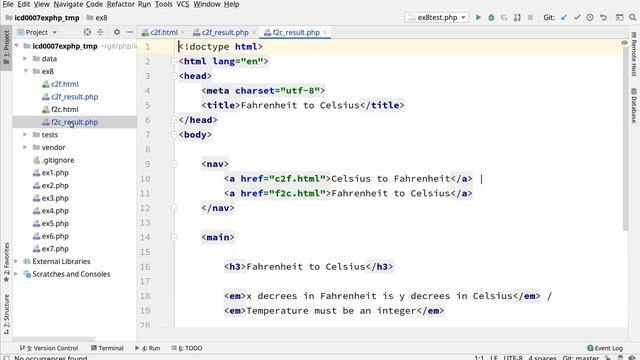Click the Project panel horizontal scrollbar
The width and height of the screenshot is (640, 360).
coord(54,339)
